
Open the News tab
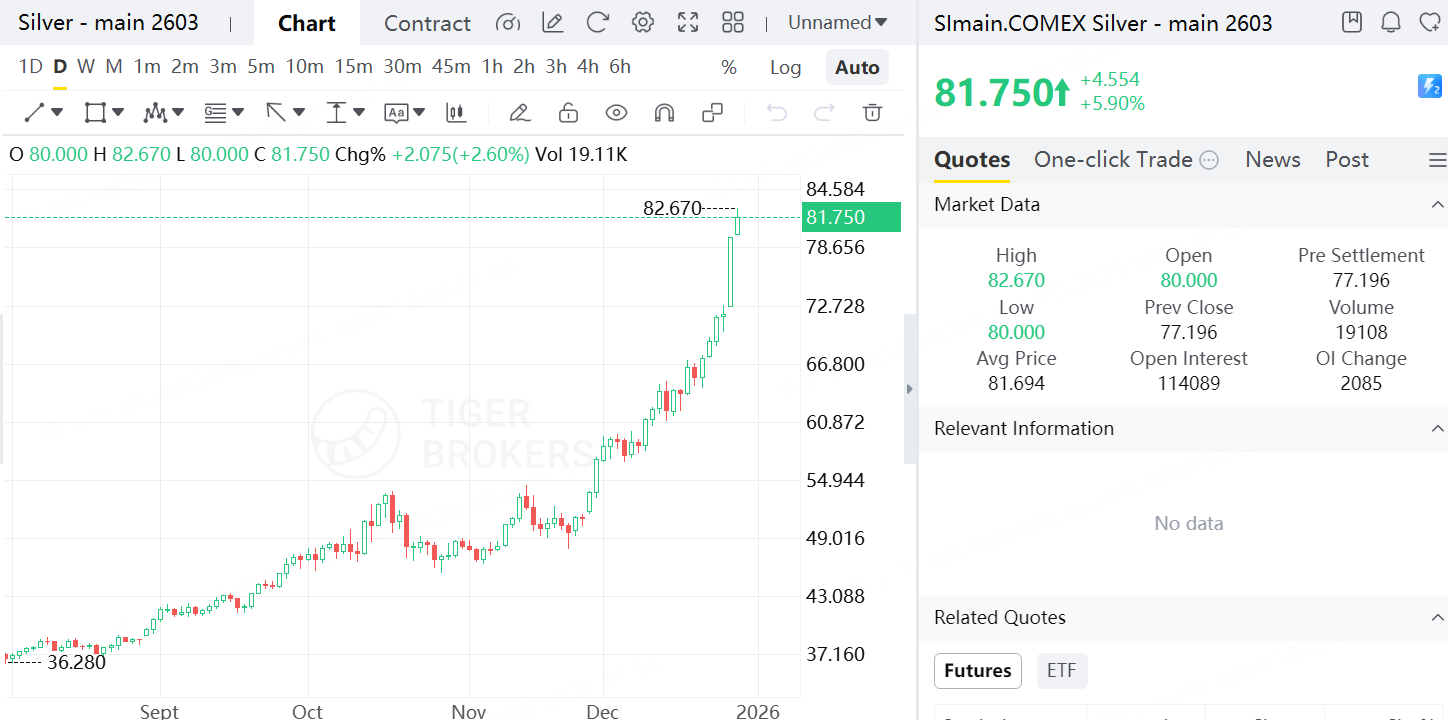1273,160
